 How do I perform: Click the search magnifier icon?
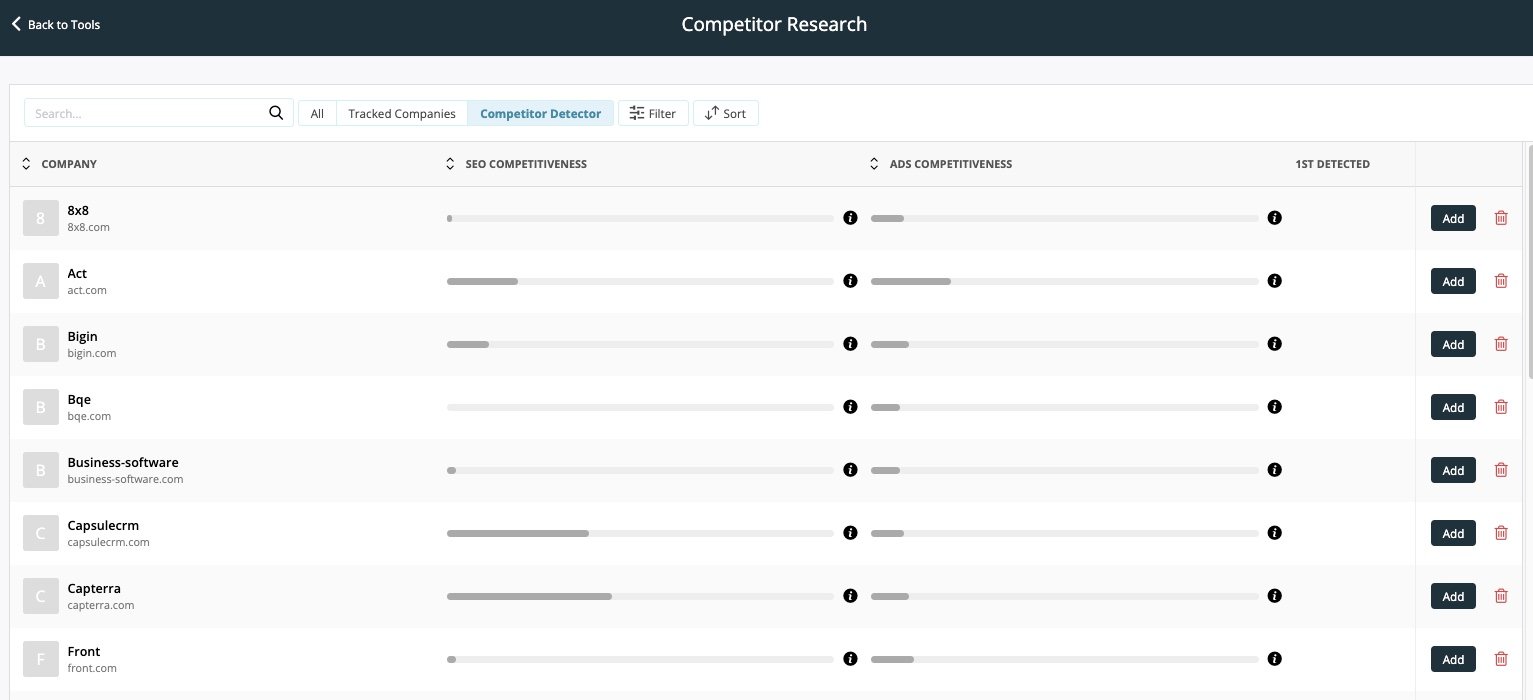tap(276, 113)
